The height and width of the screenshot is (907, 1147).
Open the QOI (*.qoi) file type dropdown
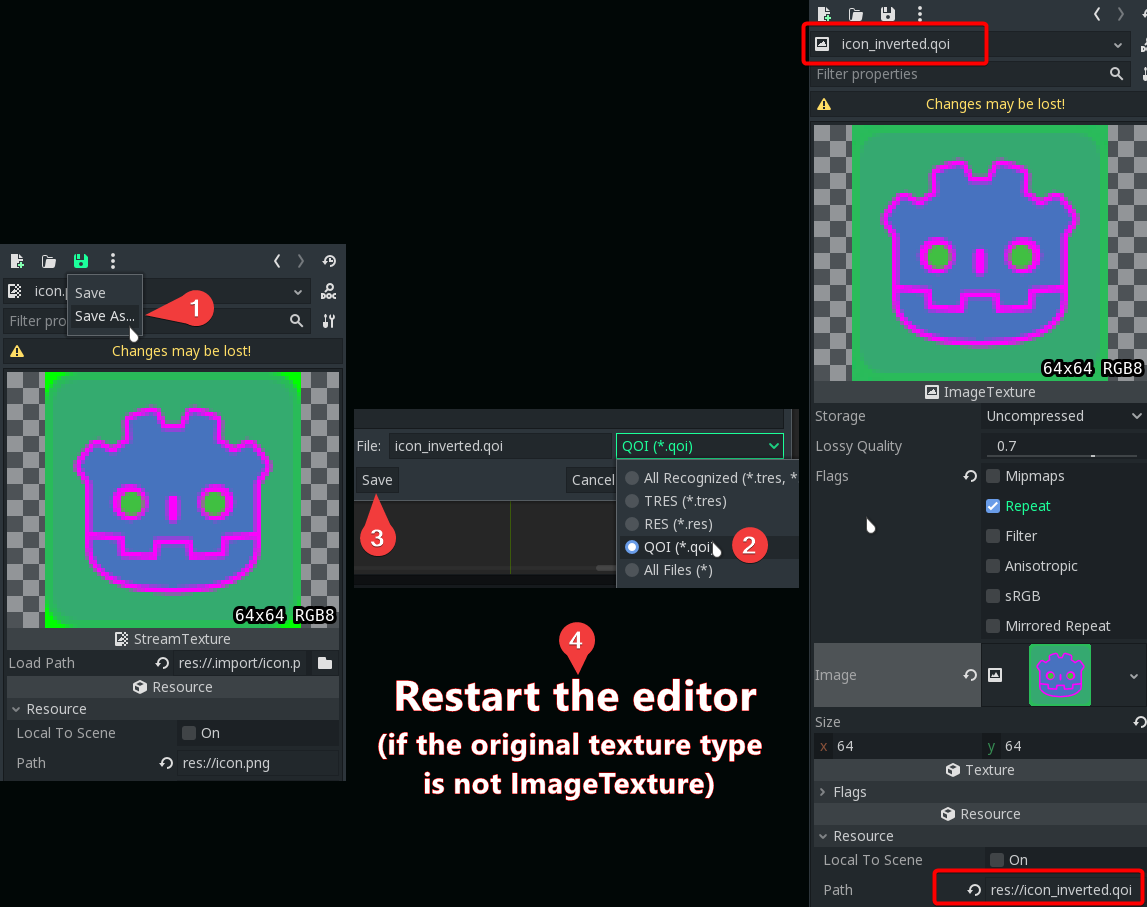point(700,446)
